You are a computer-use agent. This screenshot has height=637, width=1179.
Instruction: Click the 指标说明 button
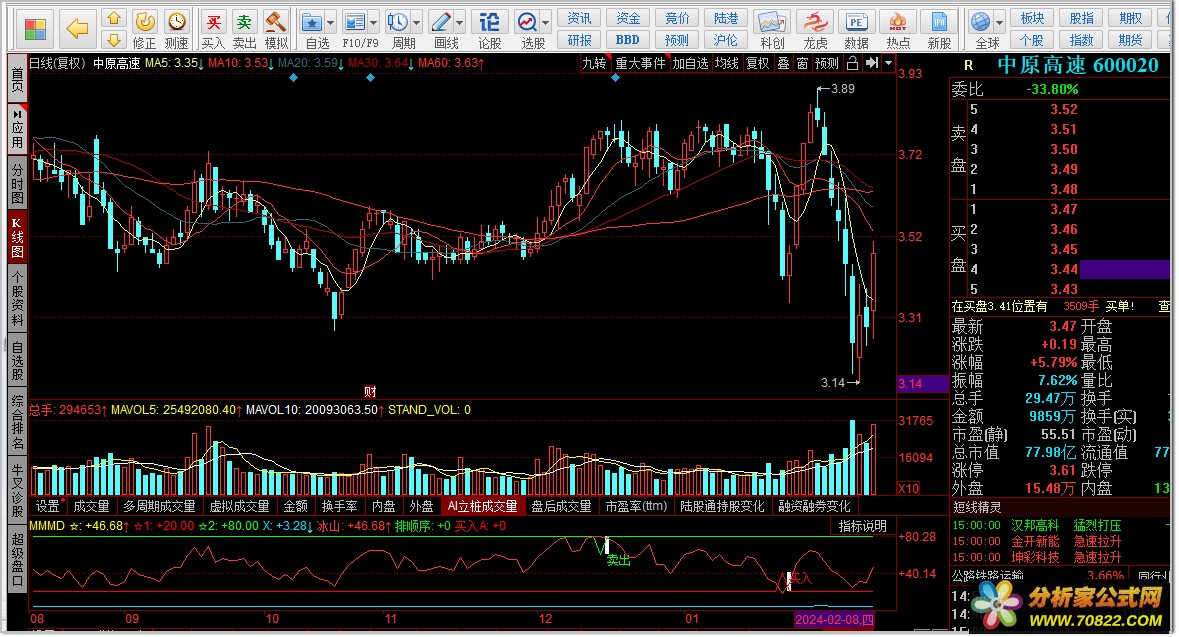click(862, 526)
